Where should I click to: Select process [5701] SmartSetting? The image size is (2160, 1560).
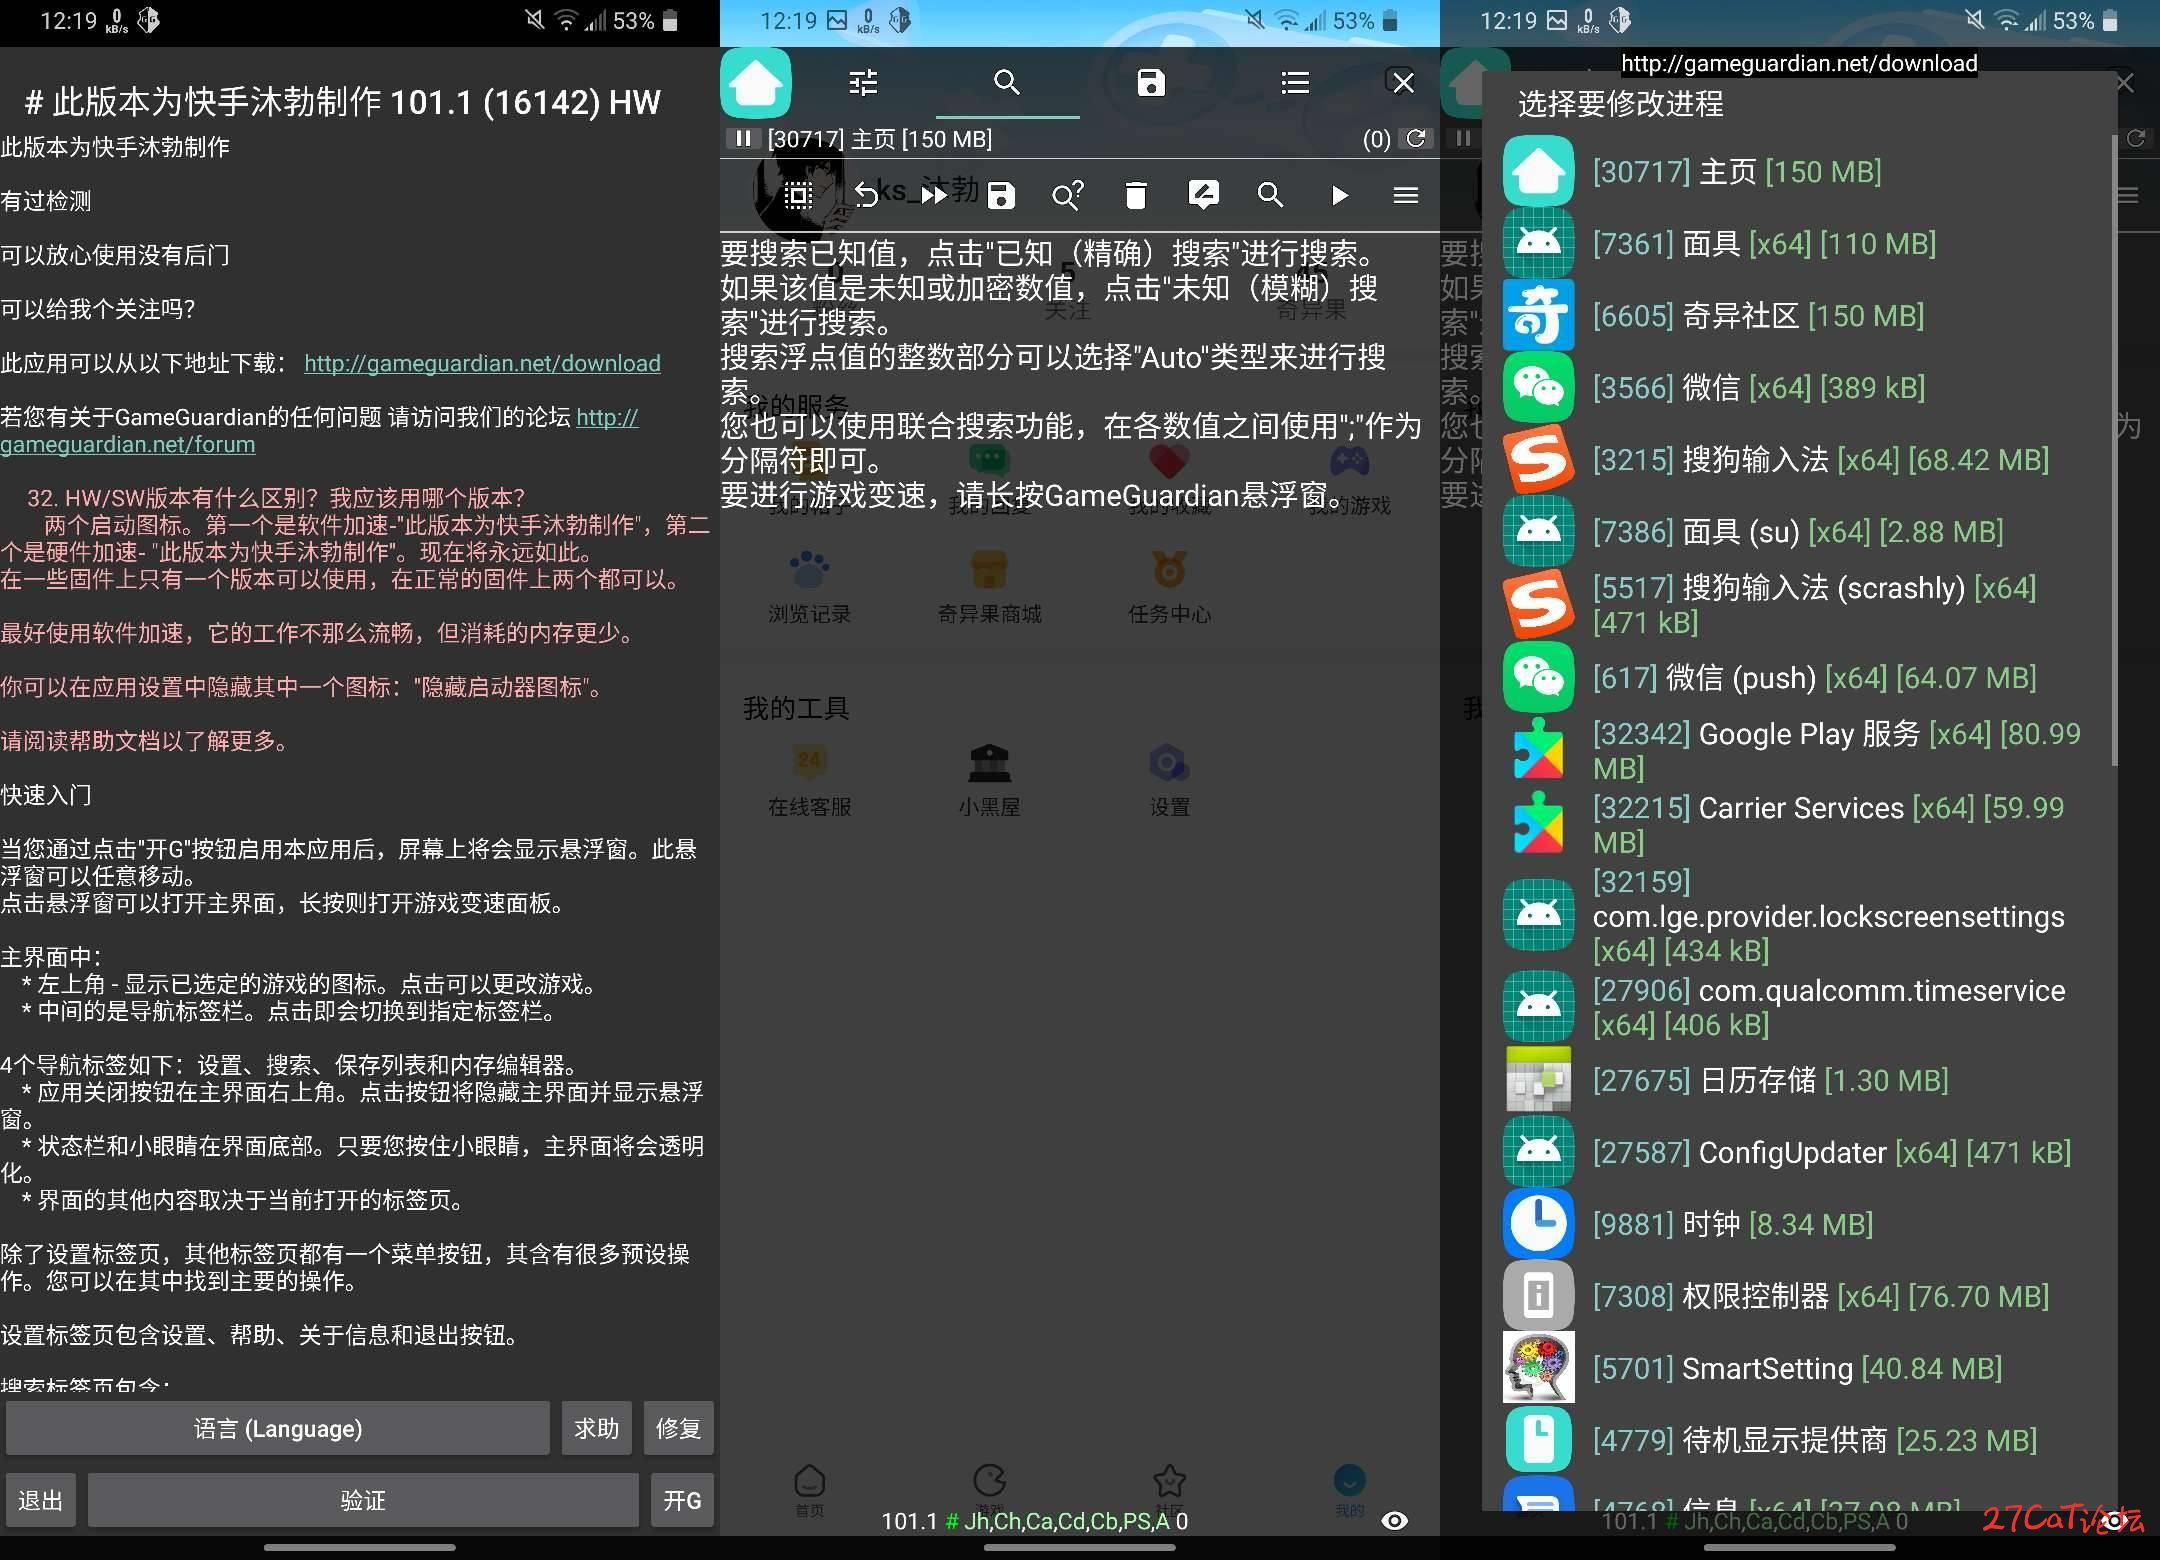1800,1368
